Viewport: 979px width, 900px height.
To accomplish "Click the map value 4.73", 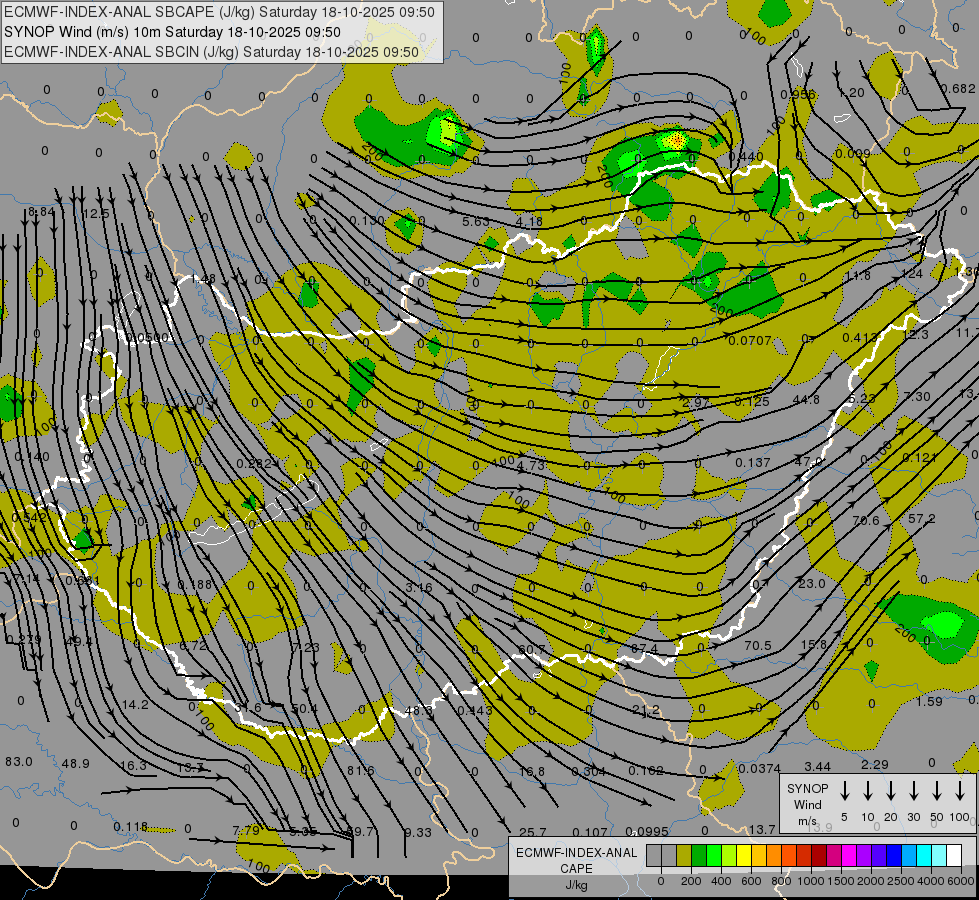I will (531, 465).
